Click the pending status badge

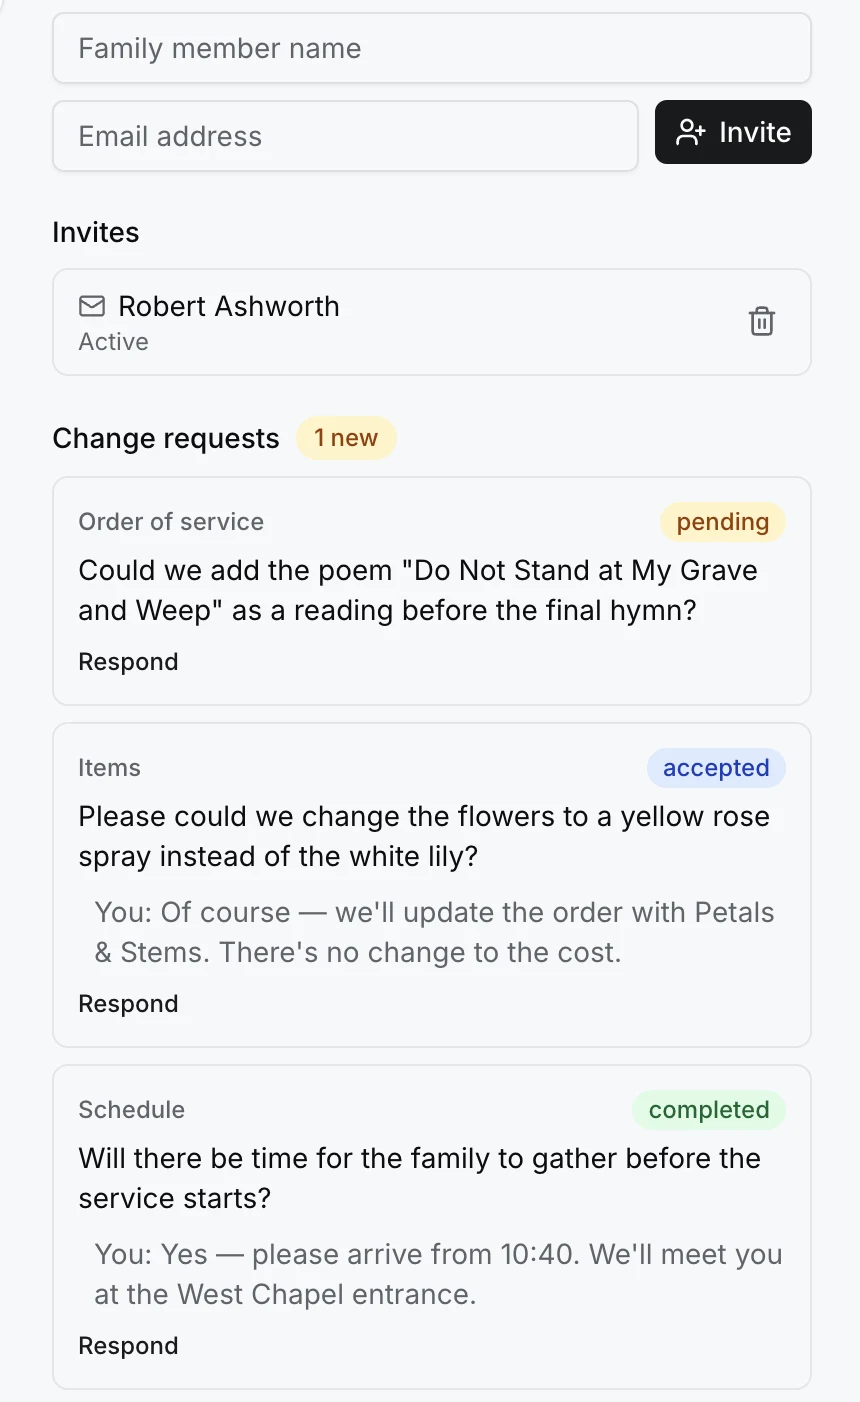coord(723,522)
